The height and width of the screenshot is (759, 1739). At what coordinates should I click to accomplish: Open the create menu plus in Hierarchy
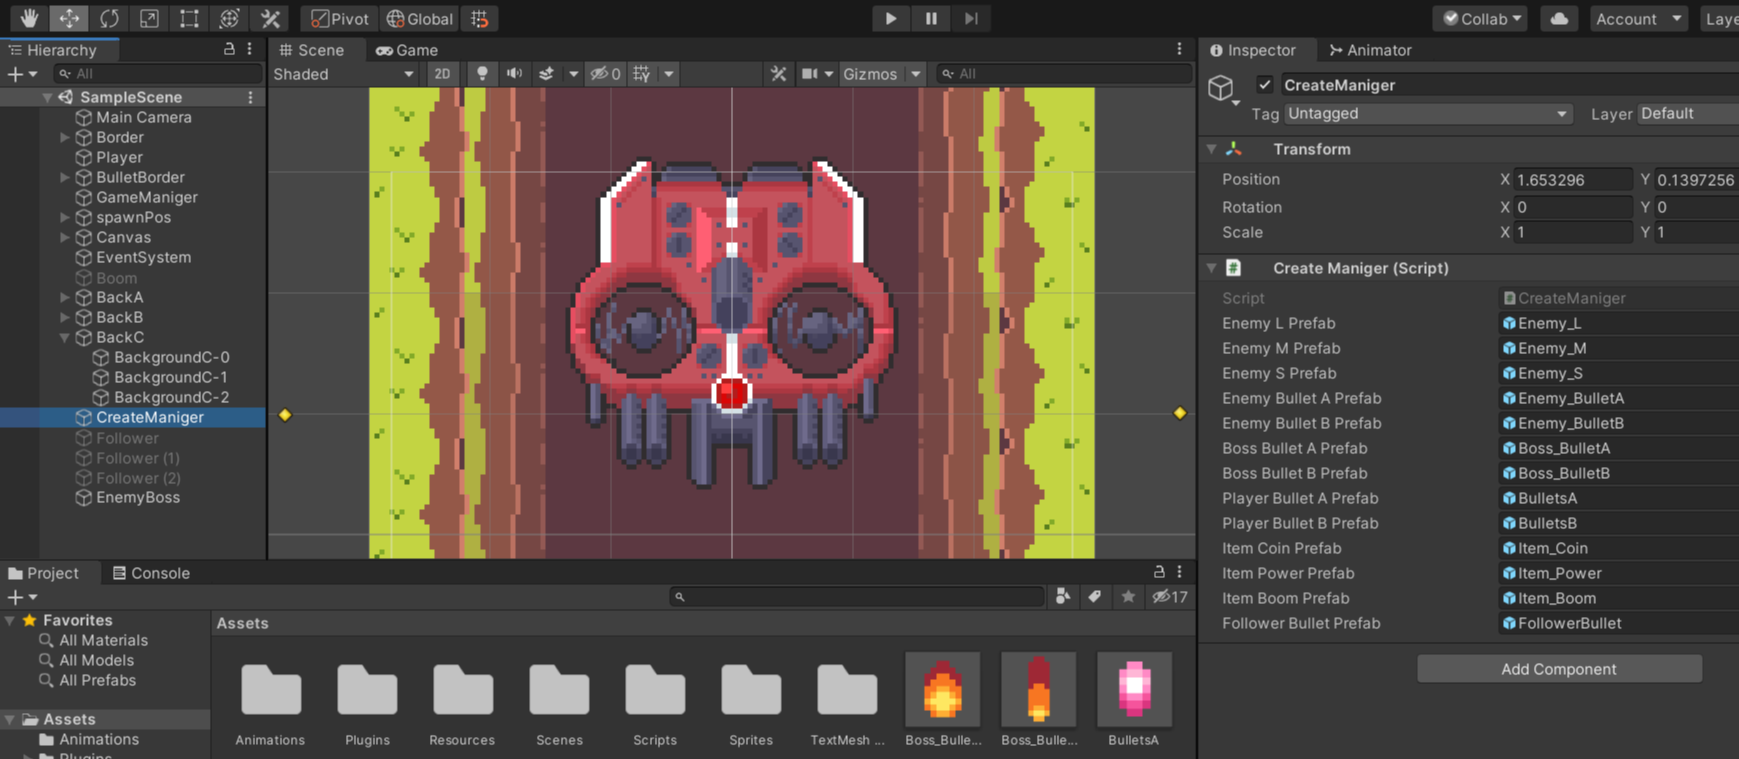(21, 74)
